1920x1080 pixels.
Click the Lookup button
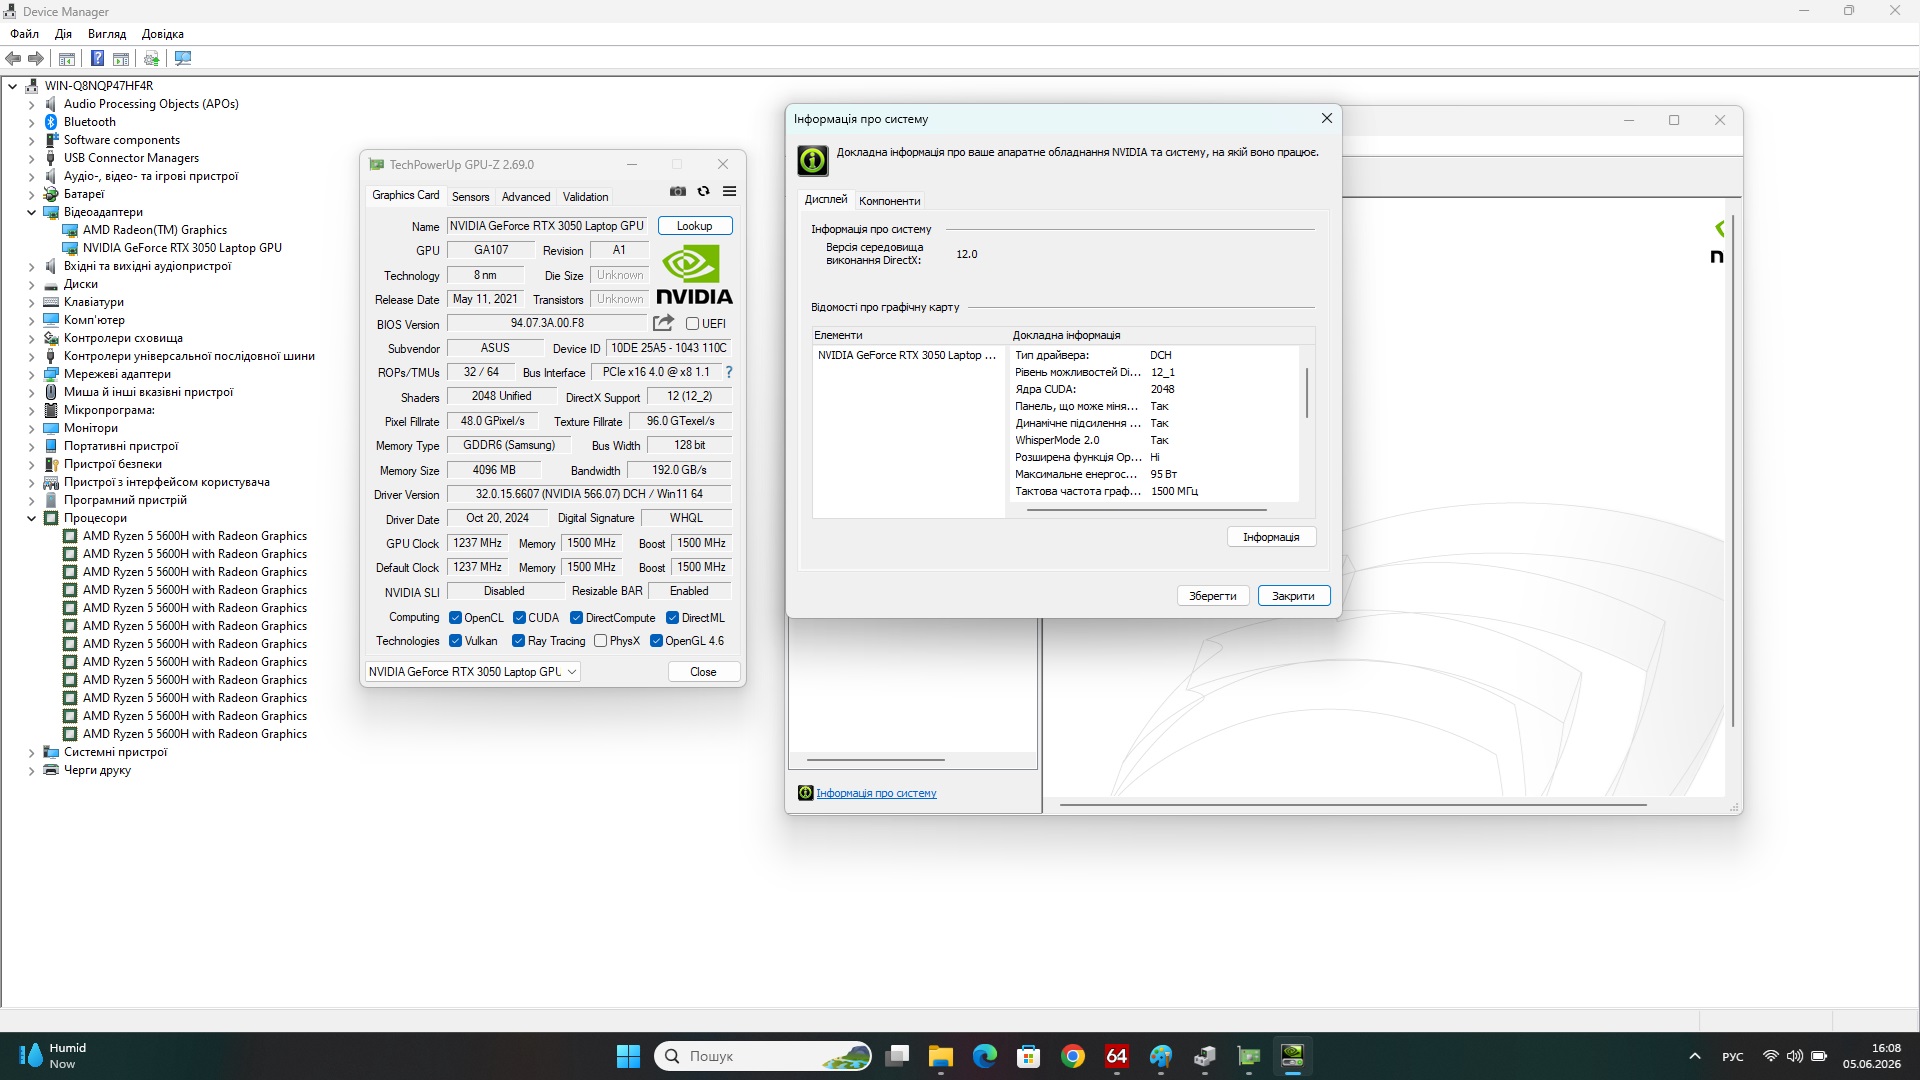coord(695,226)
